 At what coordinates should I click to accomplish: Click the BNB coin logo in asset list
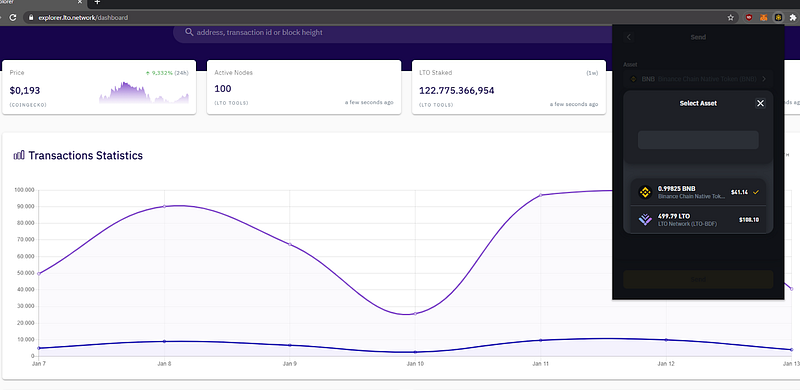(x=645, y=192)
